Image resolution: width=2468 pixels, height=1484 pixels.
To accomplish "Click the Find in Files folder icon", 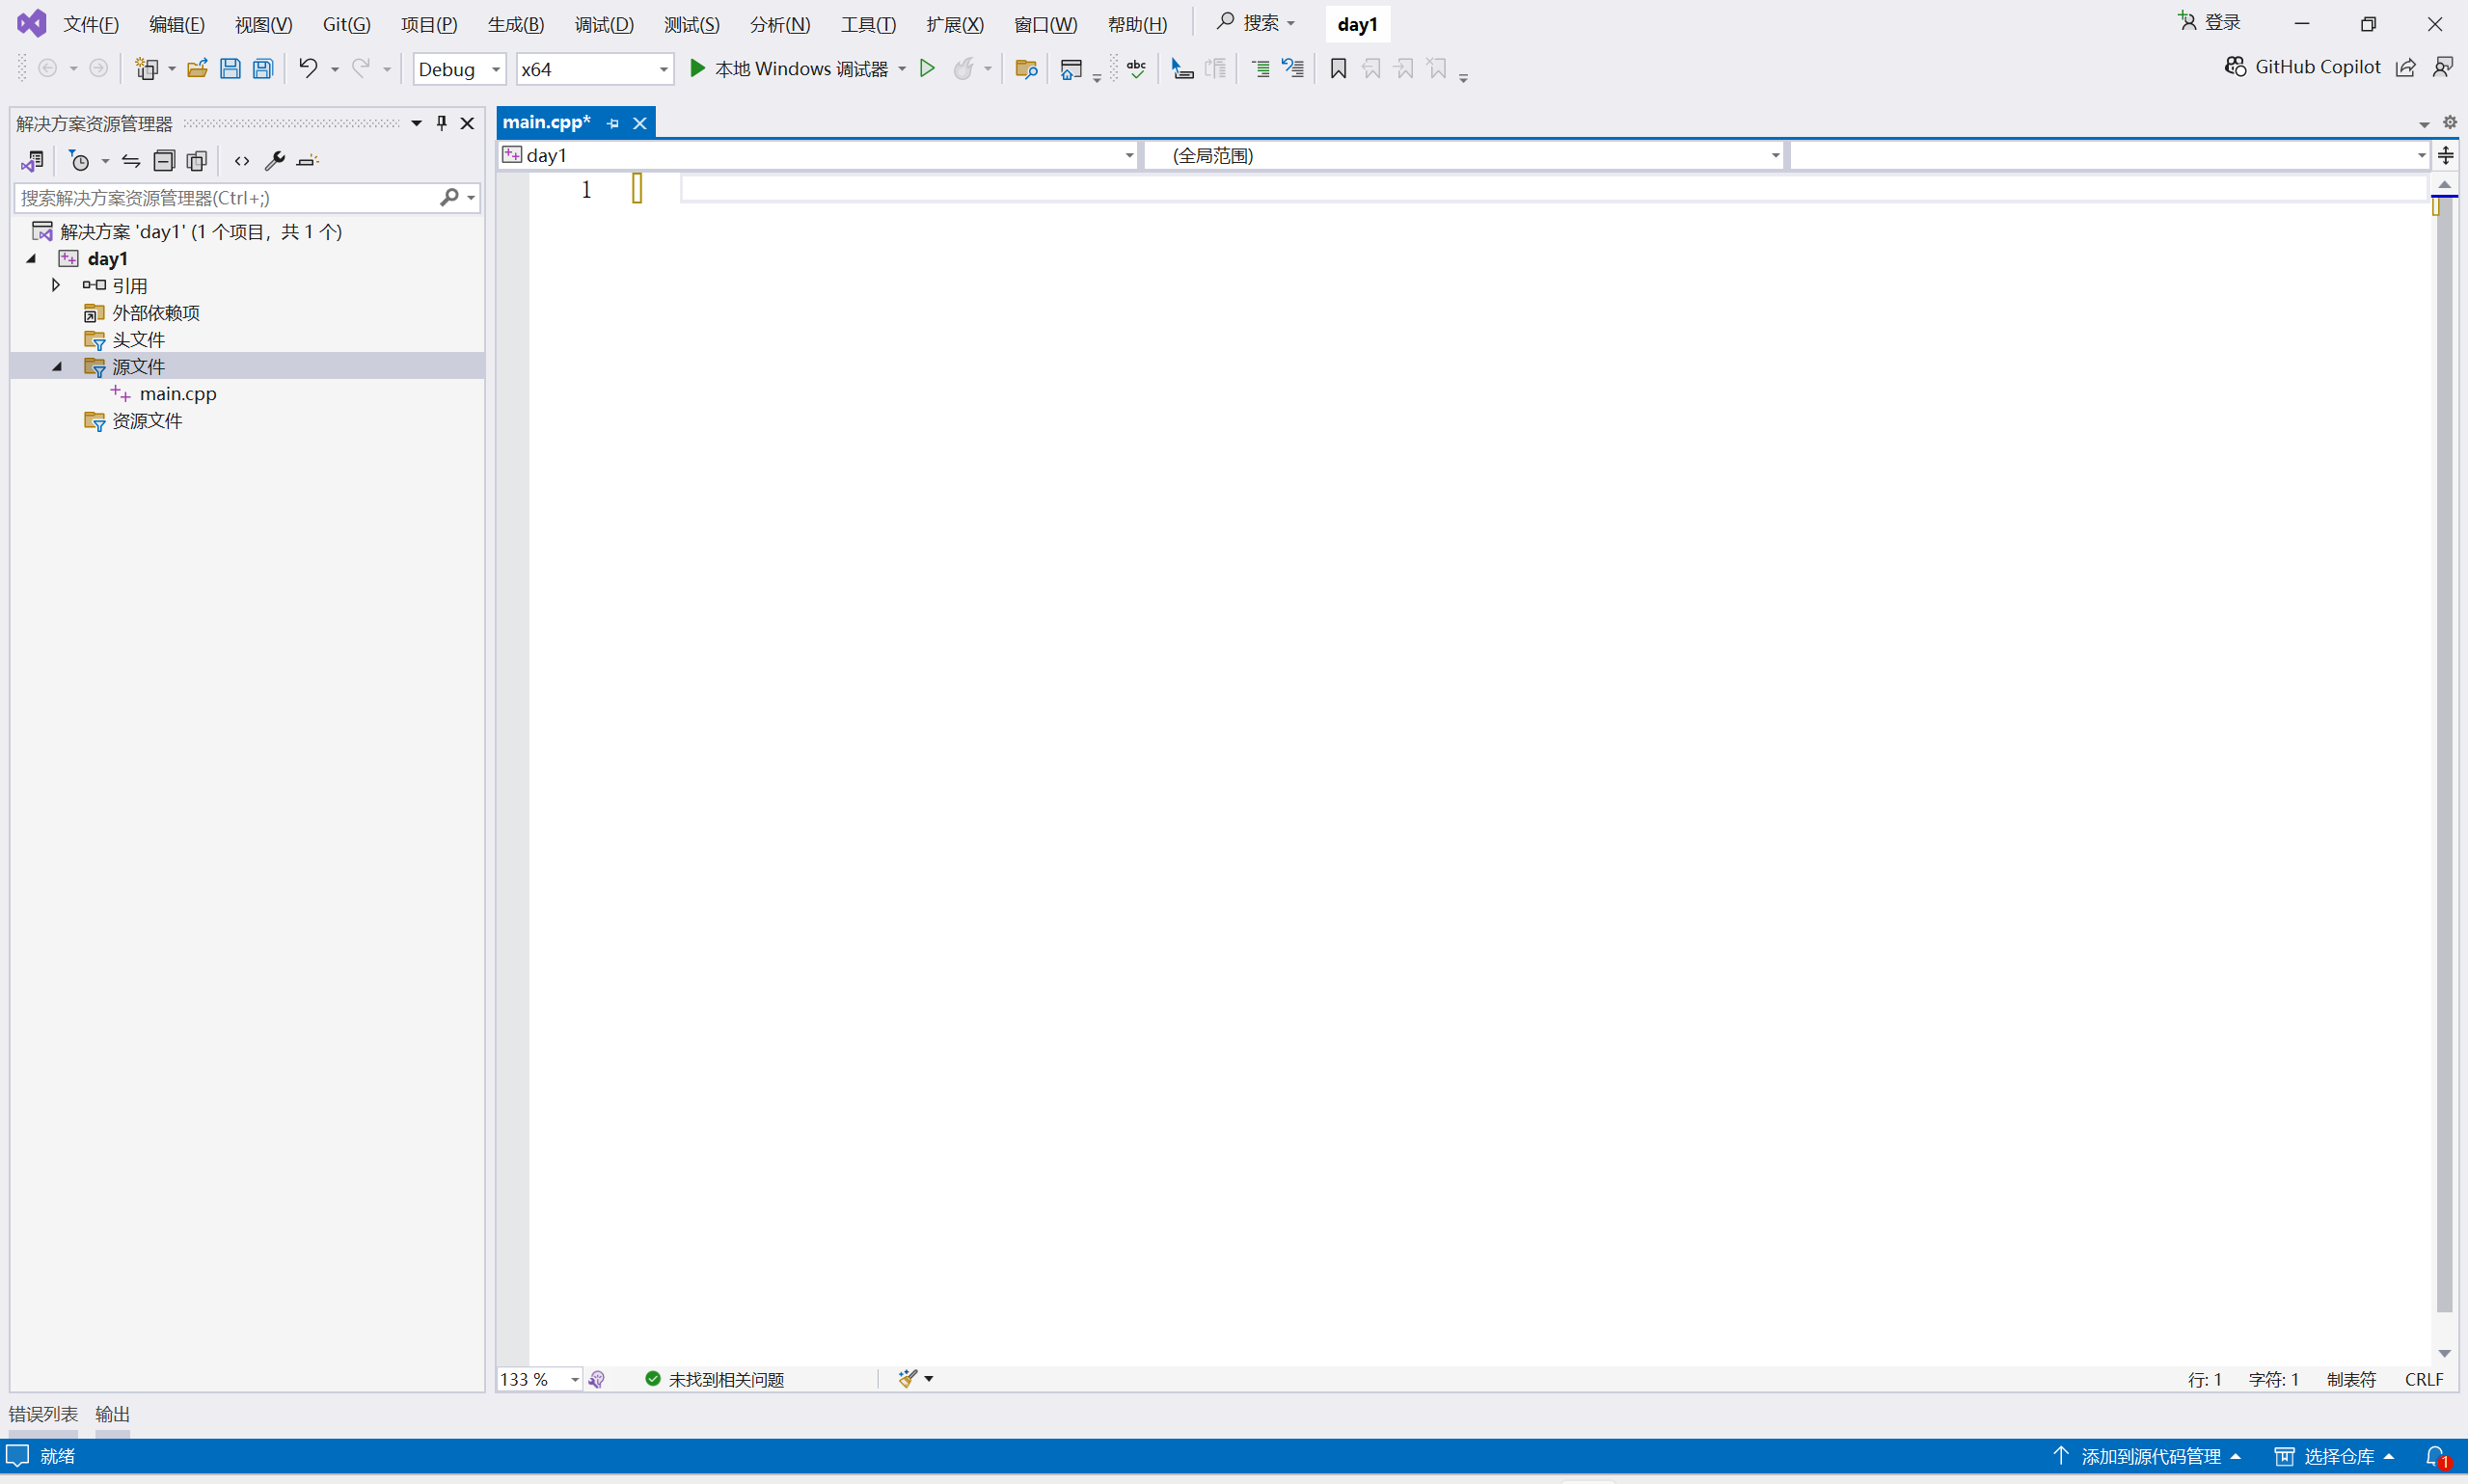I will click(x=1026, y=69).
